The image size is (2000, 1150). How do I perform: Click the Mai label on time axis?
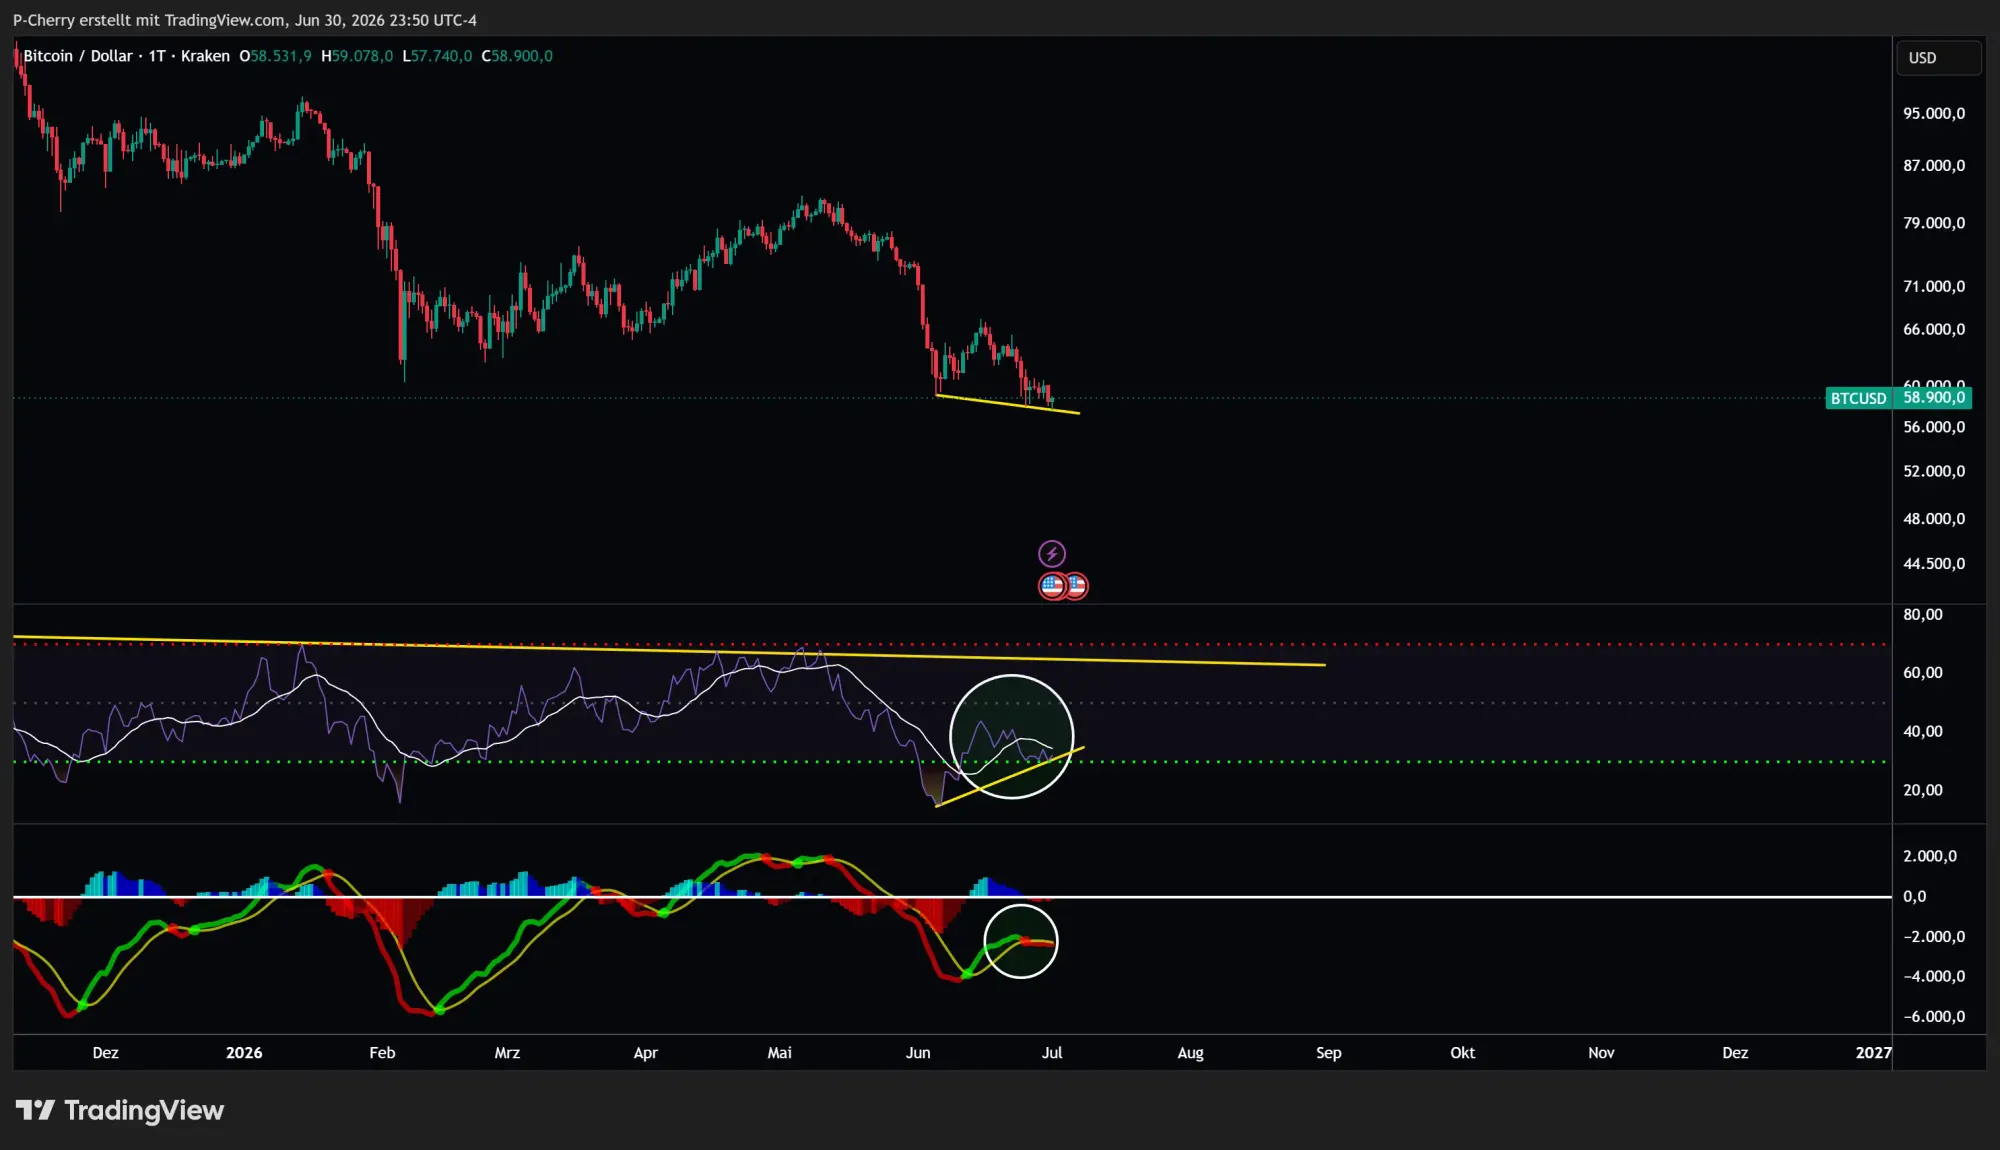pyautogui.click(x=779, y=1053)
